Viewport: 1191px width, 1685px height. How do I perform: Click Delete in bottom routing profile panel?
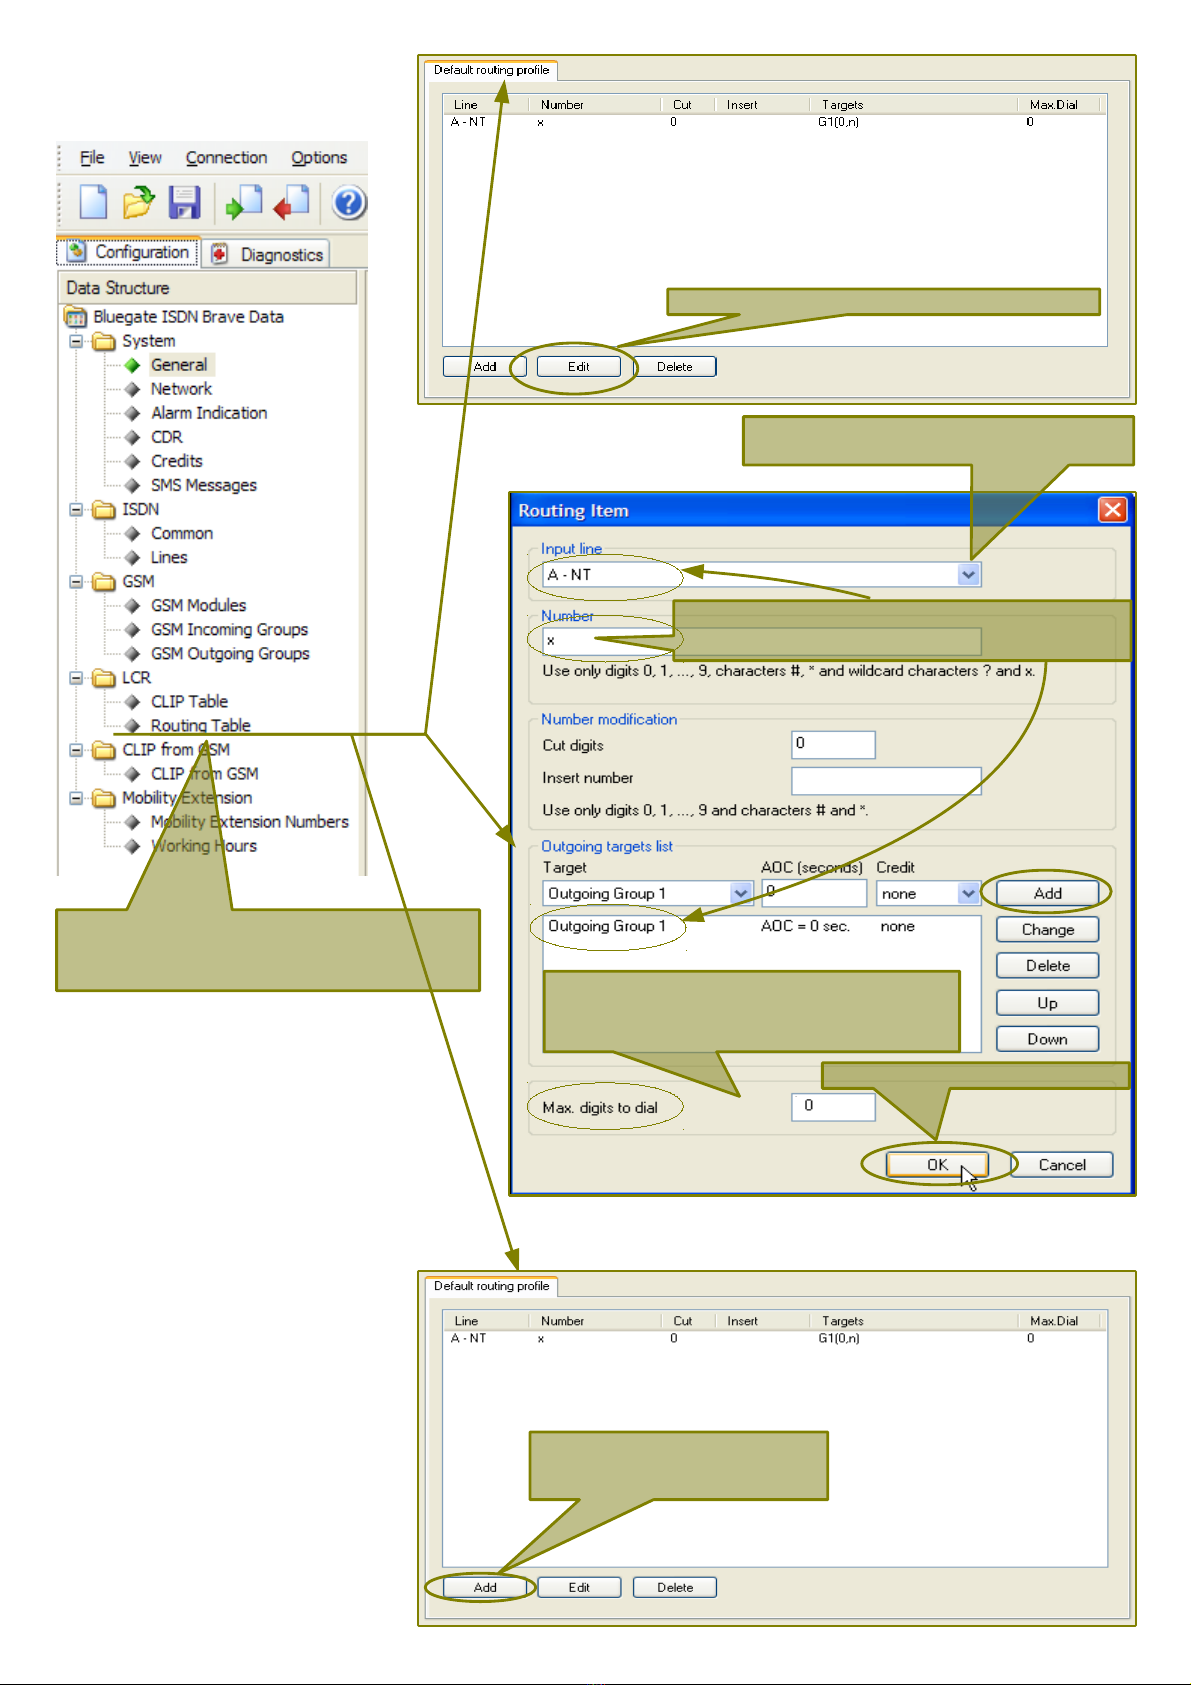675,1587
